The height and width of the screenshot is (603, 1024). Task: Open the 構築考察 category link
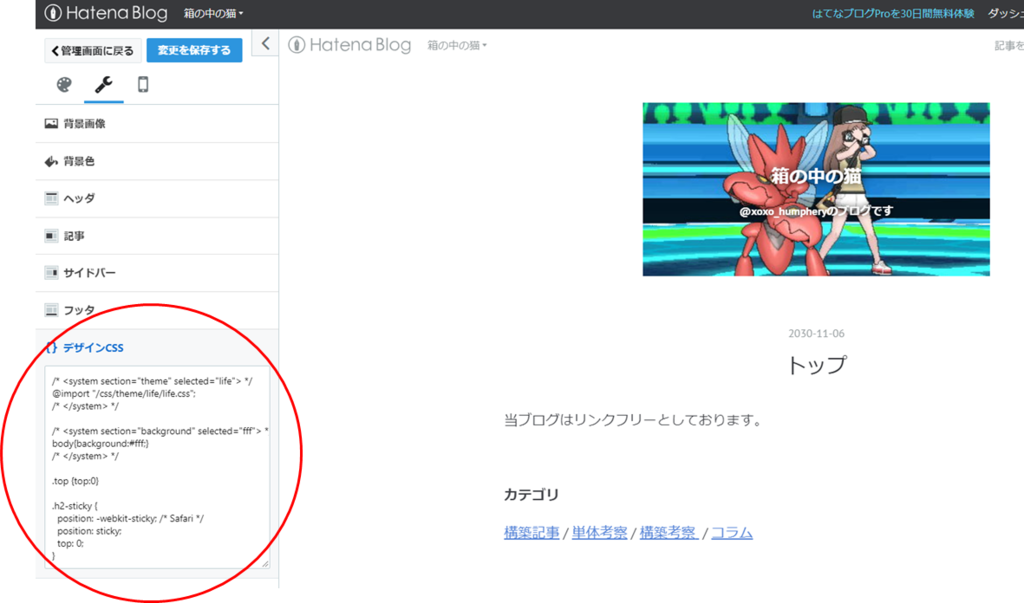[x=669, y=533]
